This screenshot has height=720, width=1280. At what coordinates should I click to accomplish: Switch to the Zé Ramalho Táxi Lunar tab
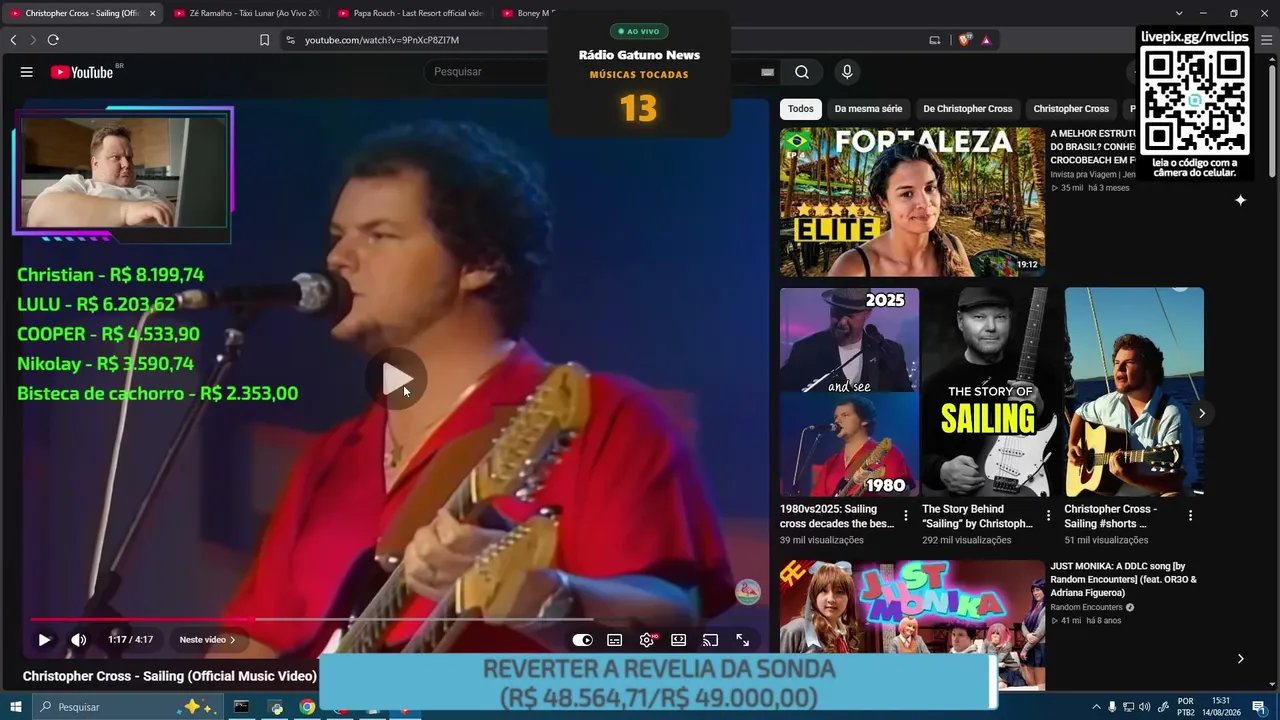pos(247,13)
